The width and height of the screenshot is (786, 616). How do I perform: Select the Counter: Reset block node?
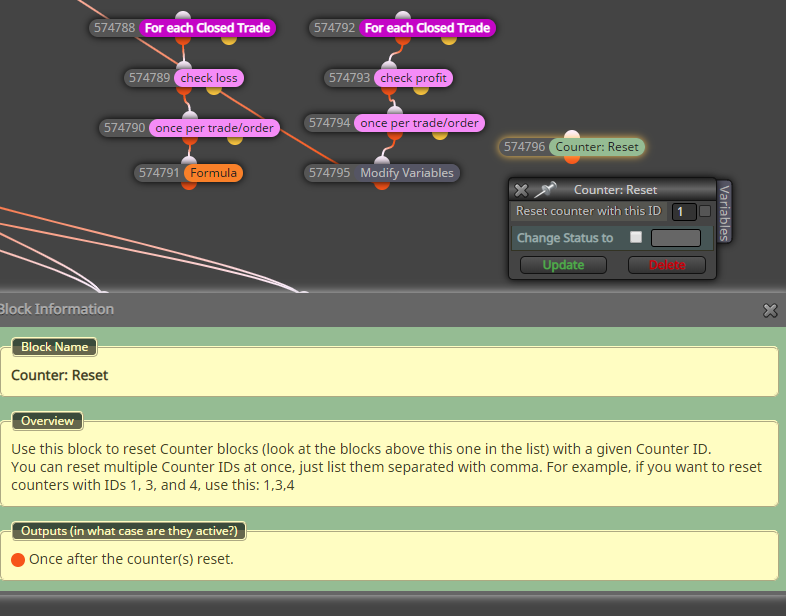tap(597, 147)
